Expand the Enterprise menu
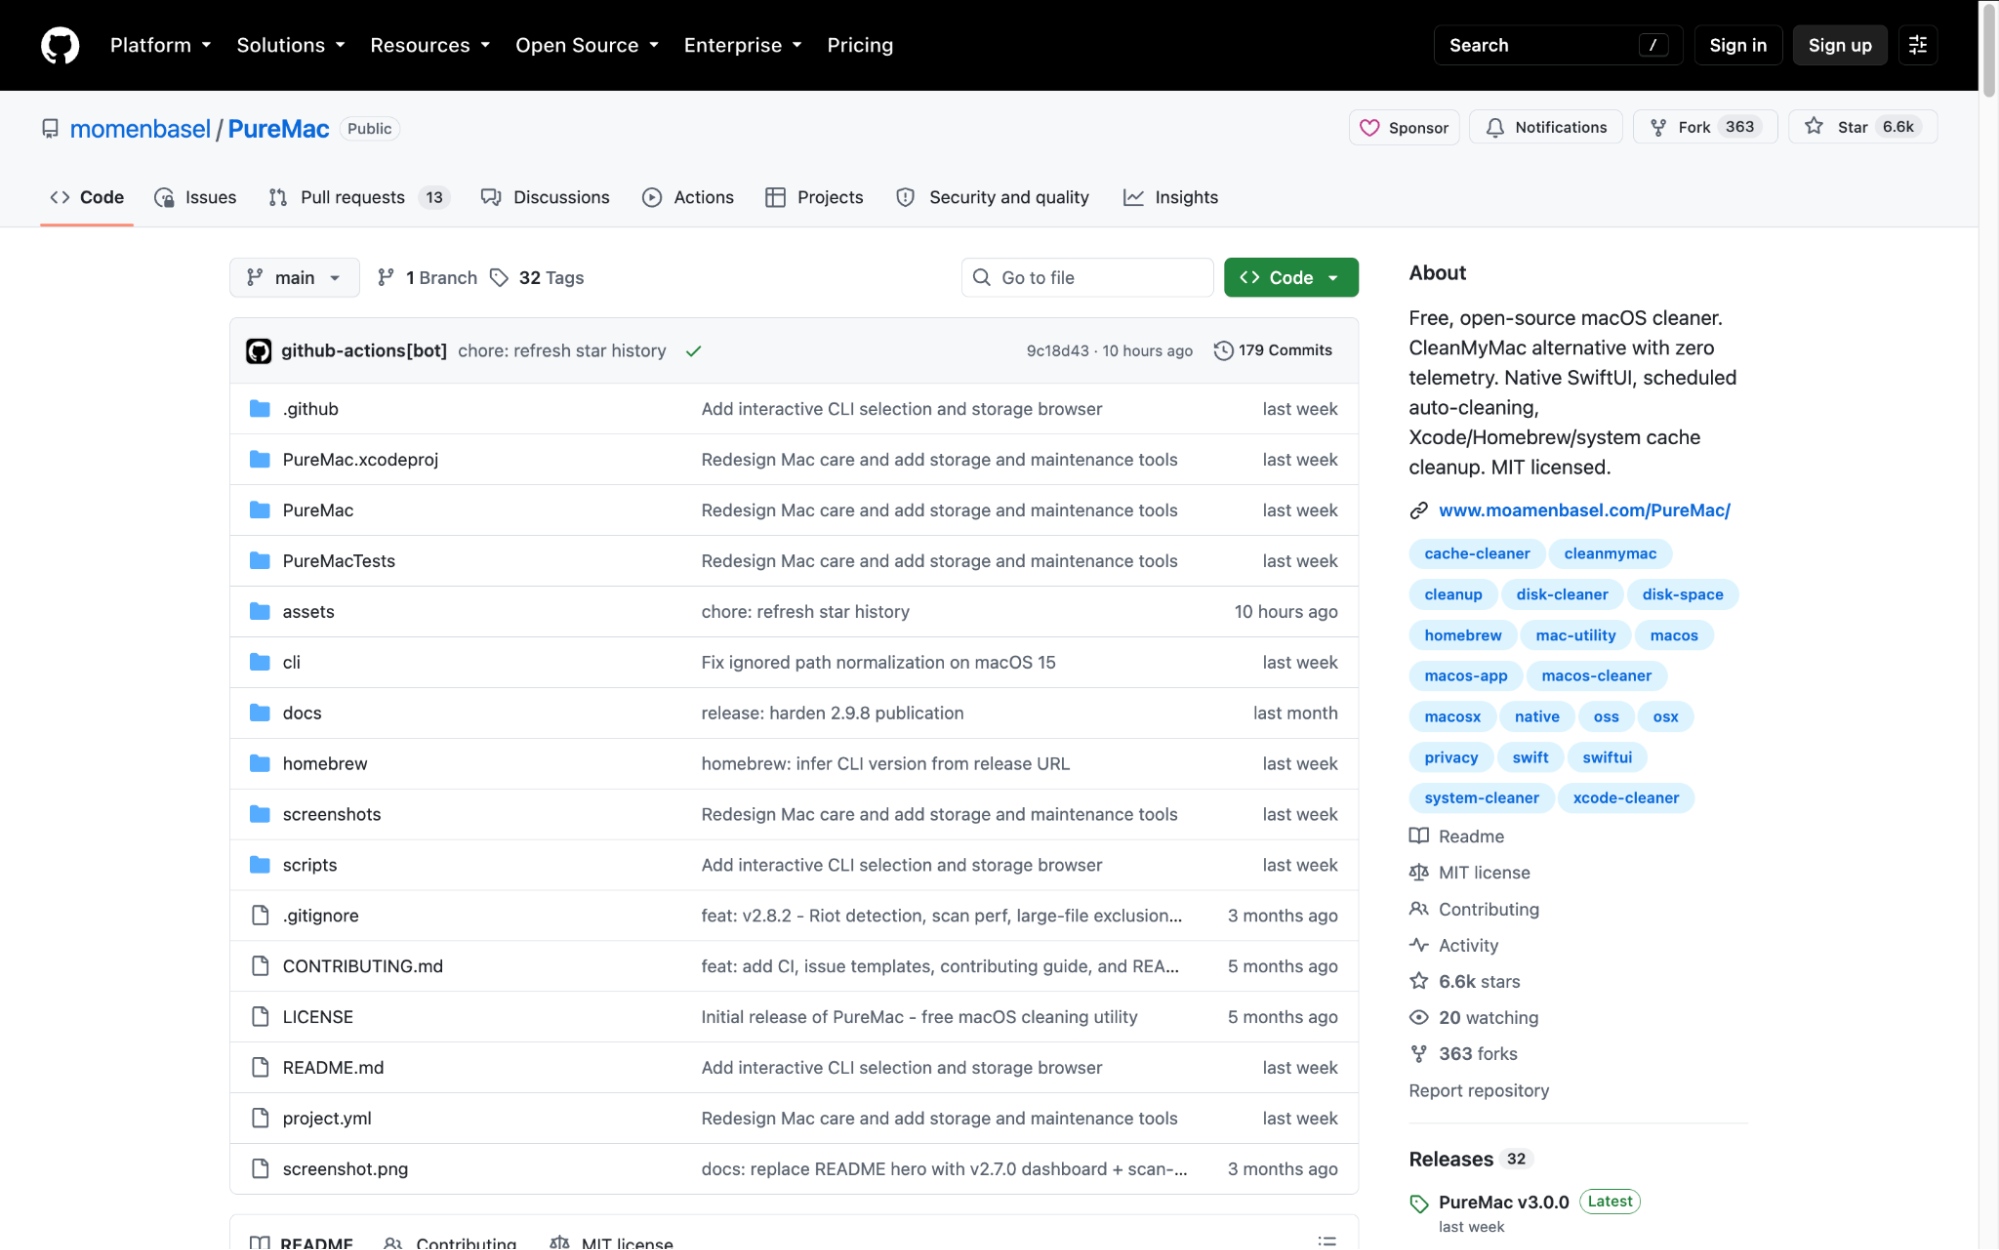Viewport: 1999px width, 1250px height. [742, 45]
